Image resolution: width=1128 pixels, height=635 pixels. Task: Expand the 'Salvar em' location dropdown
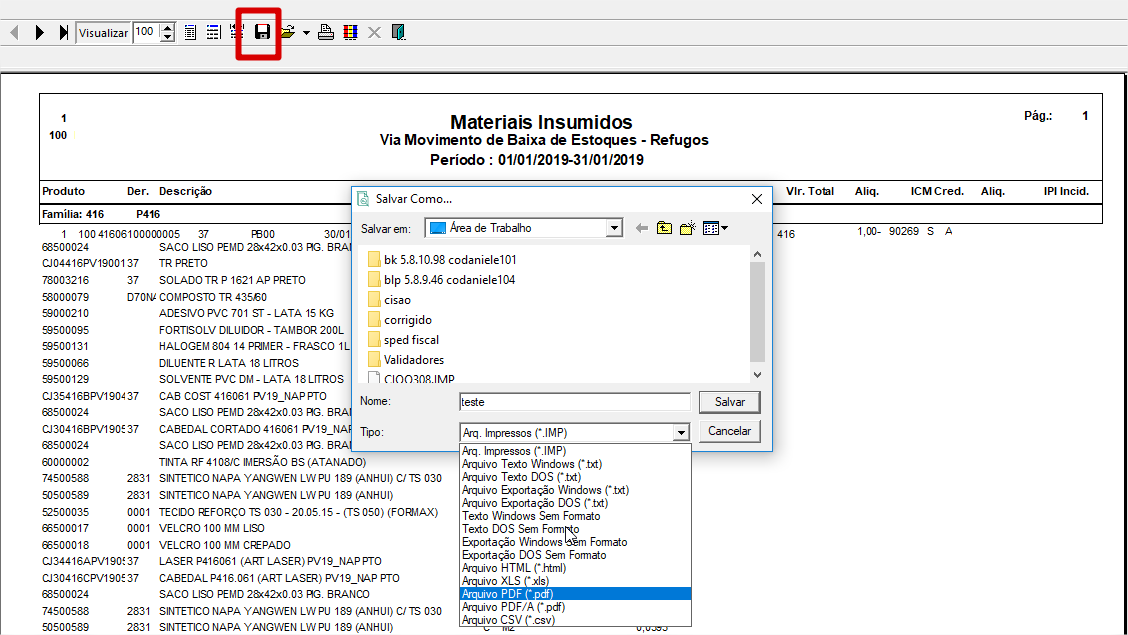614,228
